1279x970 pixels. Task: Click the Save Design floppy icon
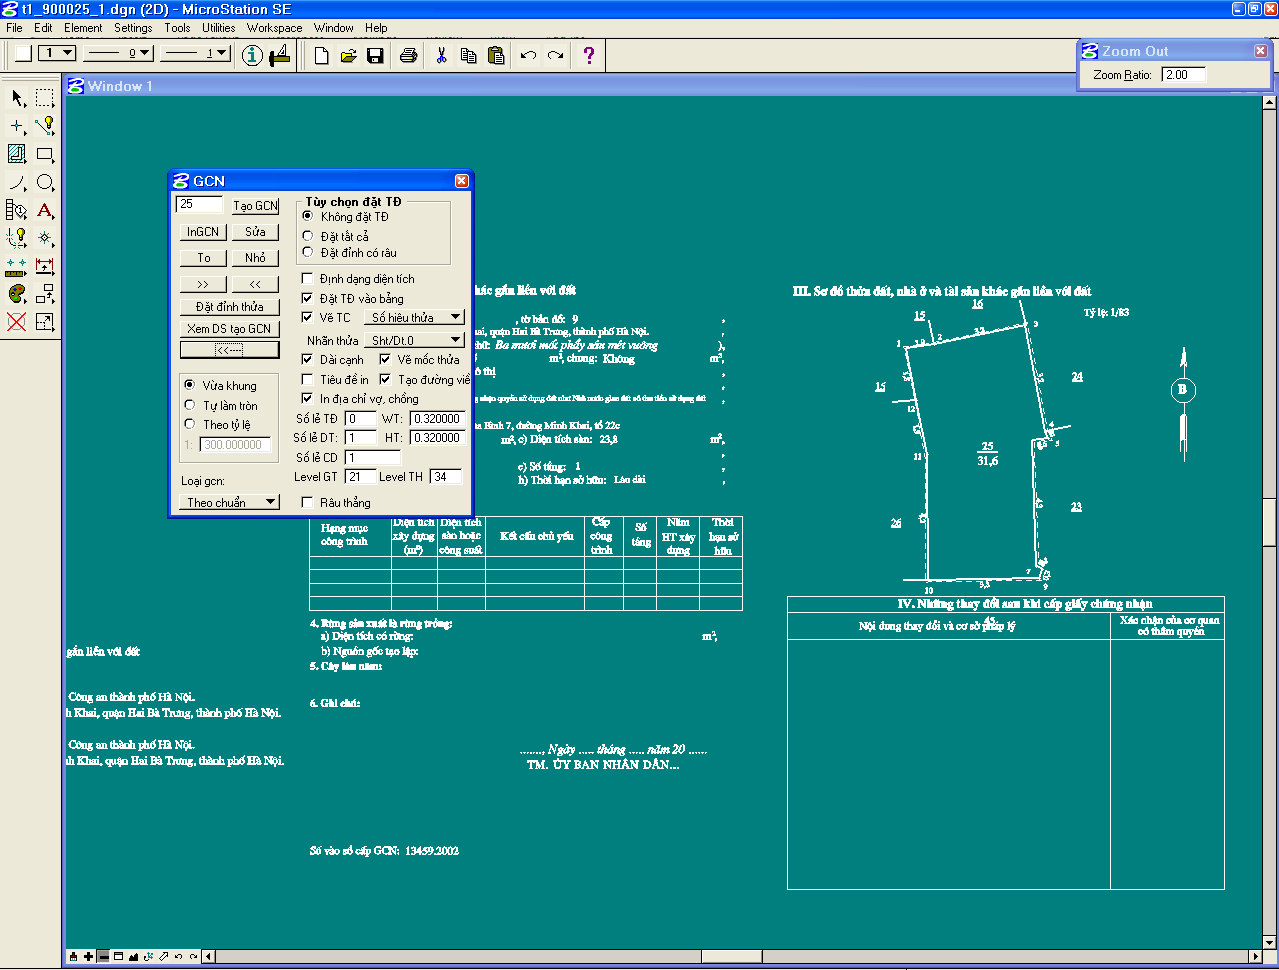pos(375,55)
